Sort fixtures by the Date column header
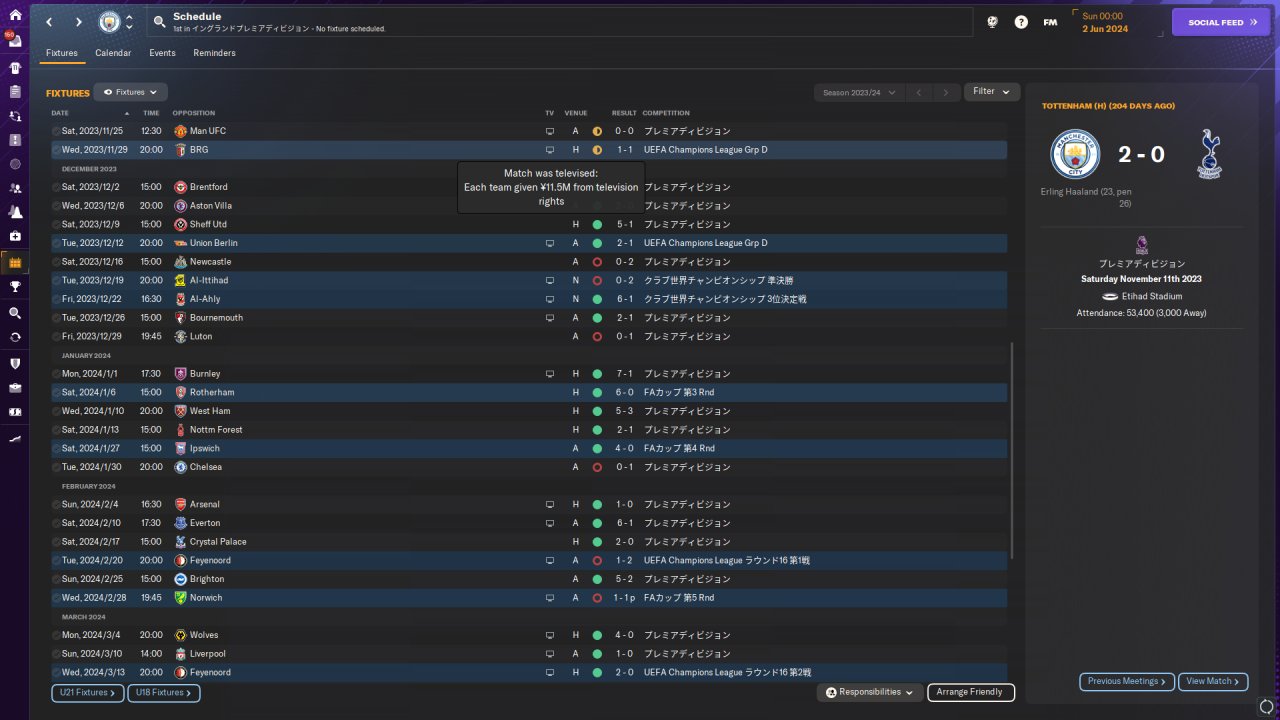1280x720 pixels. [60, 113]
